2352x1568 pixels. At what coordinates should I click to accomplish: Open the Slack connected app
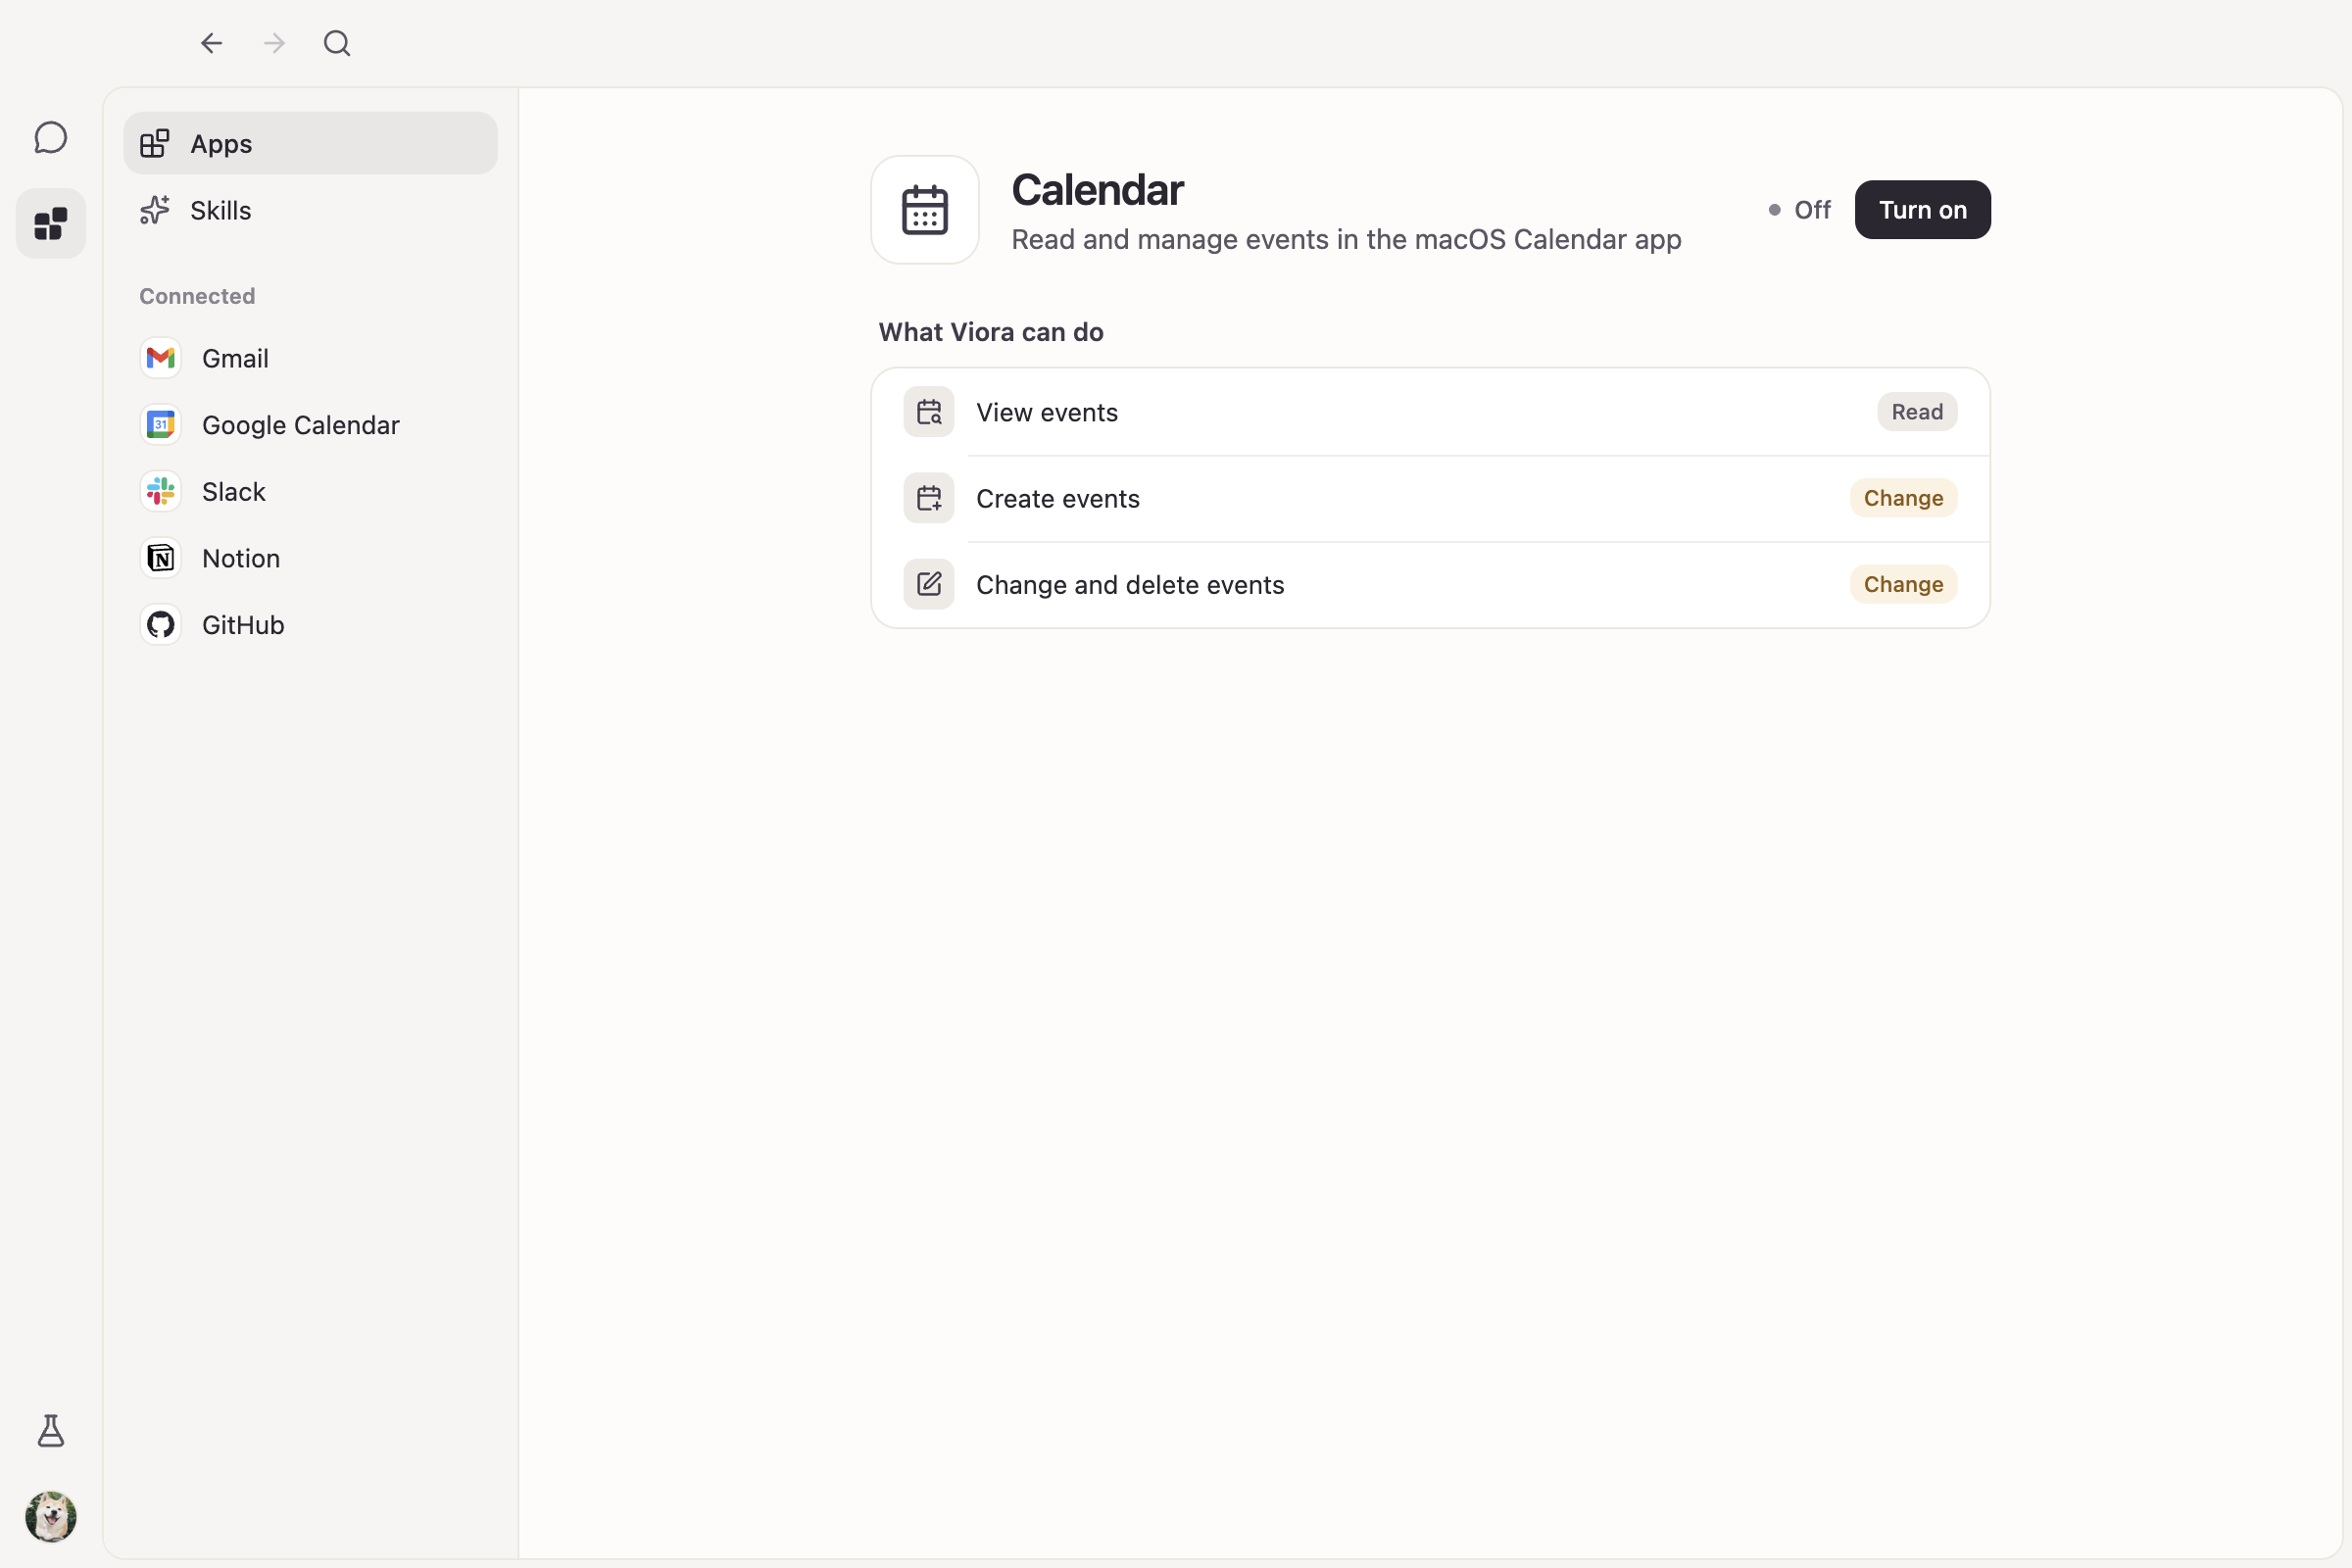pos(310,491)
